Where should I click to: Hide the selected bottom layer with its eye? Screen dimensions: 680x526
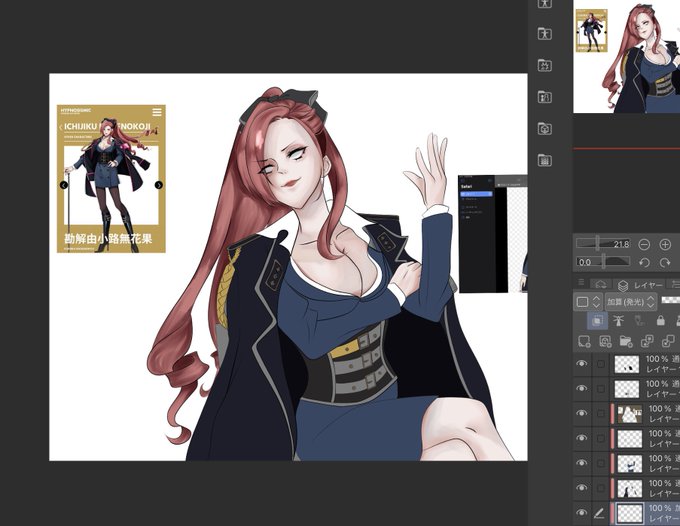[582, 513]
